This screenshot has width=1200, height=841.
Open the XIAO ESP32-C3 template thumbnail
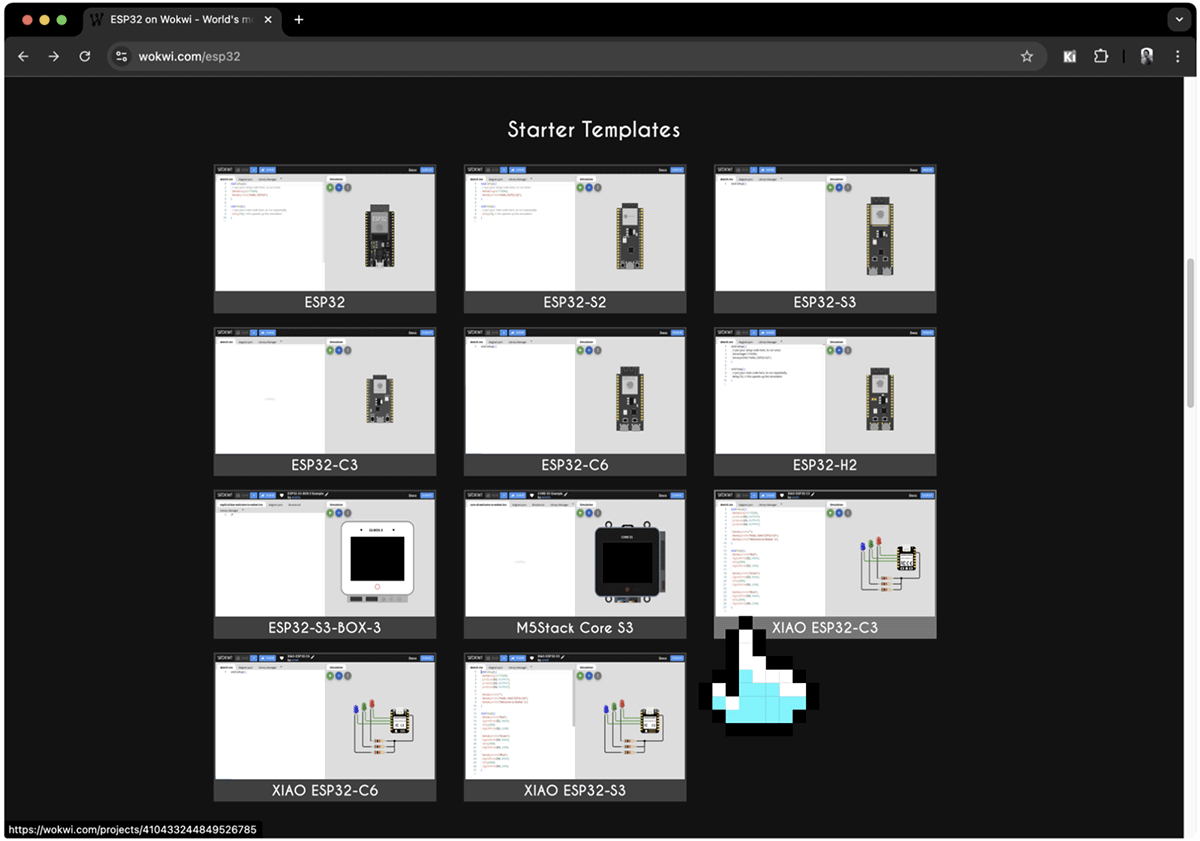click(x=825, y=554)
